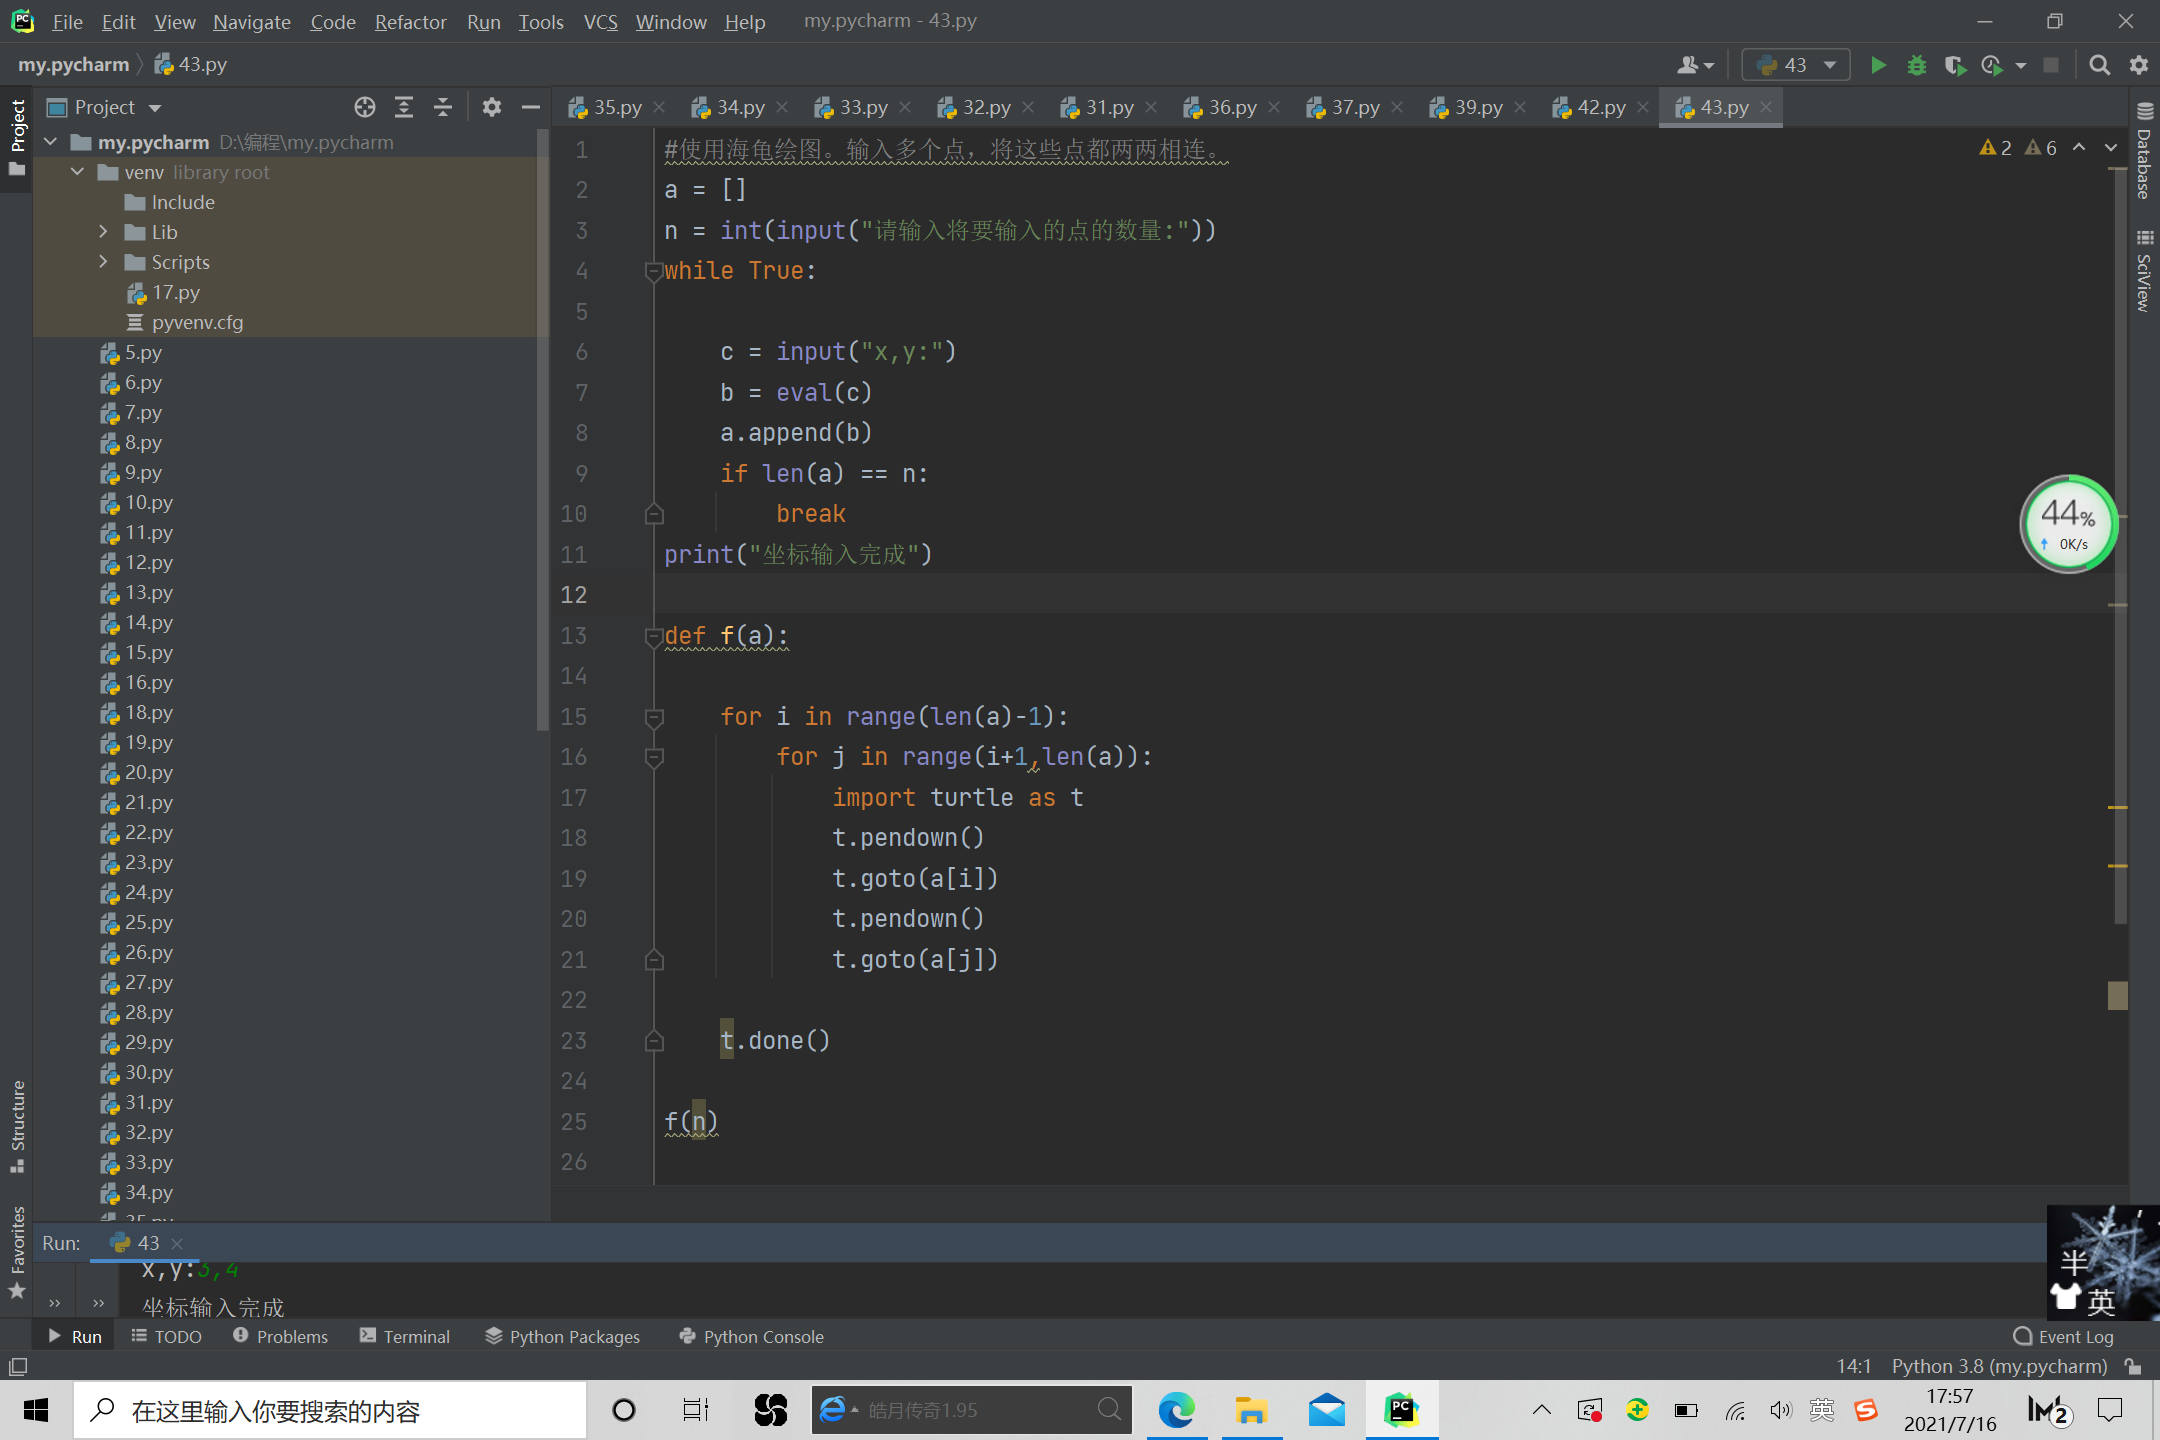Open Favorites tool window on left edge

[17, 1252]
